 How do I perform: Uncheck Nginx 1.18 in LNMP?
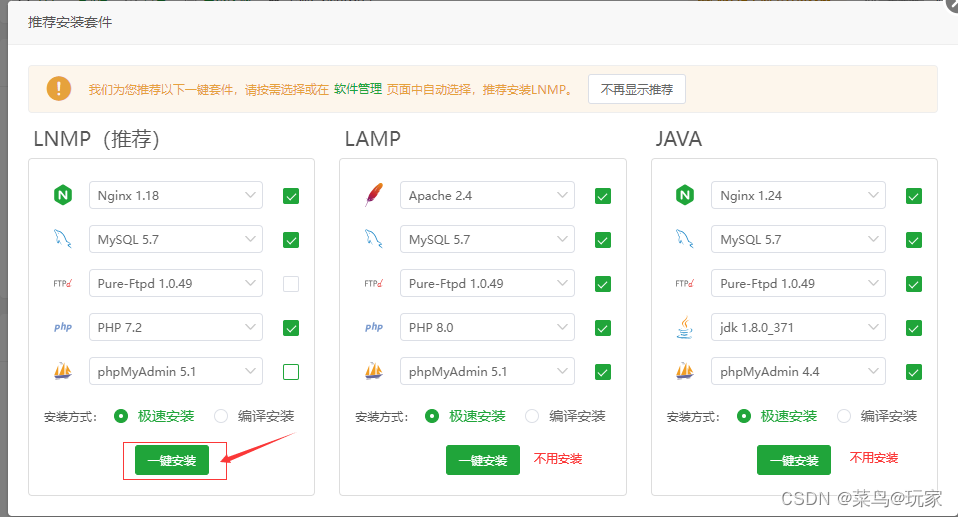pos(291,196)
